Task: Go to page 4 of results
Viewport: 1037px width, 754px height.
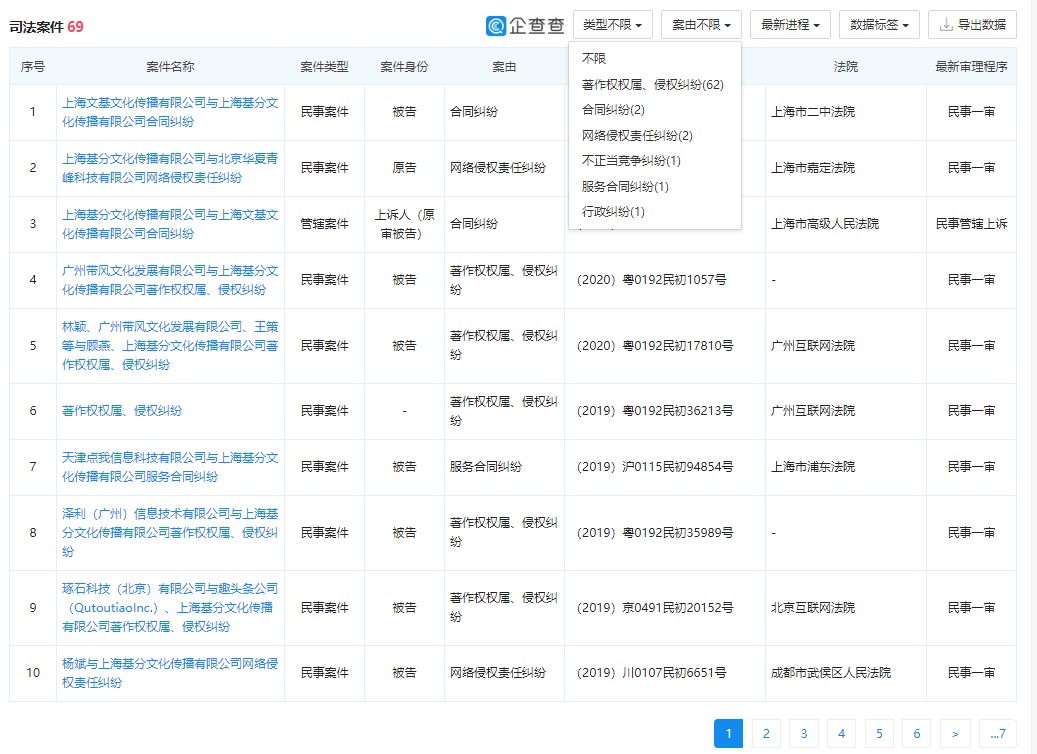Action: 841,733
